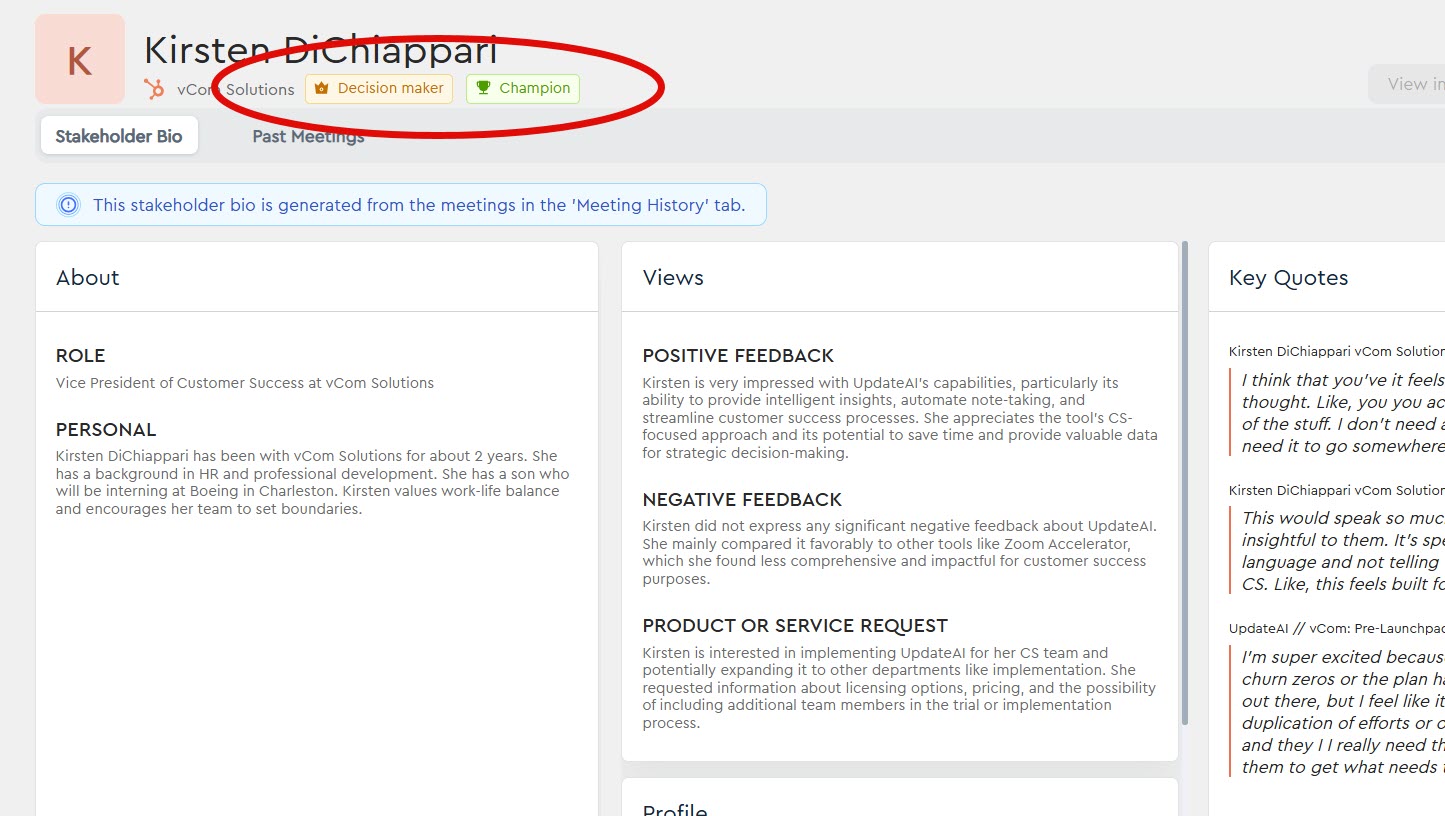
Task: Click the crown icon in Decision maker badge
Action: pos(321,88)
